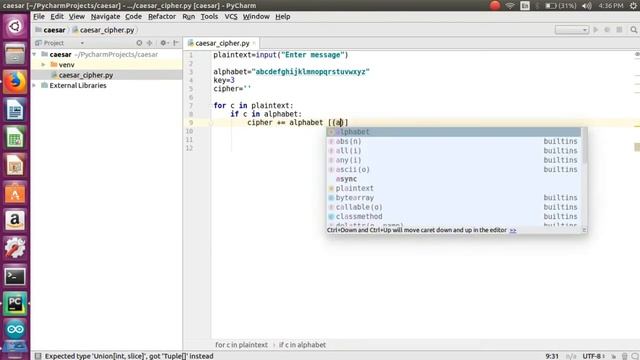Open the Terminal from the dock

(x=15, y=276)
